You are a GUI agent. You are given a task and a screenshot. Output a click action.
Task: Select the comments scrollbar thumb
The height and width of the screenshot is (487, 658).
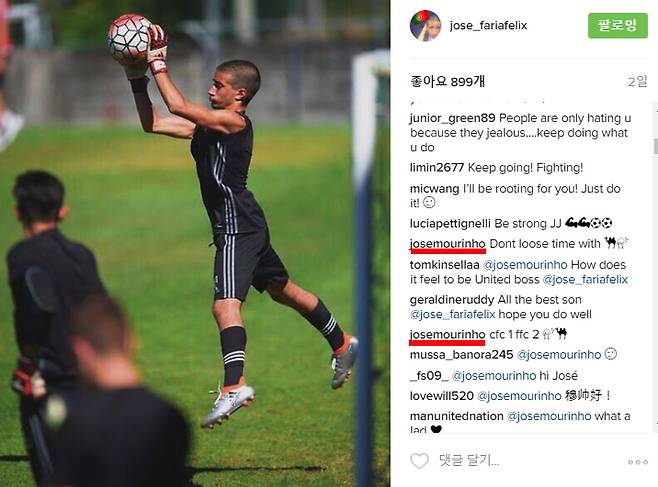pos(655,146)
